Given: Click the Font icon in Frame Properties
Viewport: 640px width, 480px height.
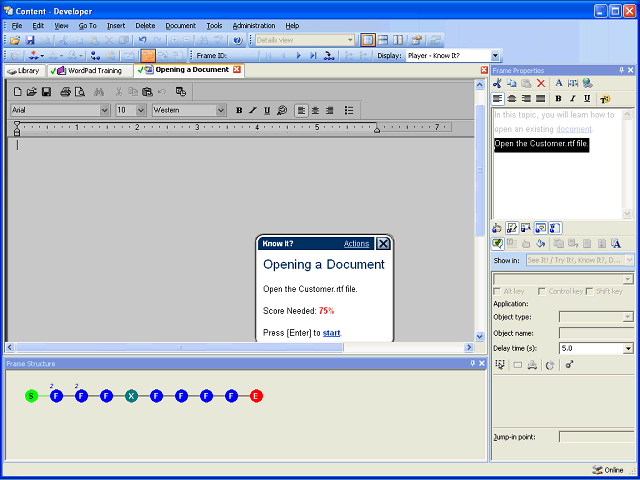Looking at the screenshot, I should click(x=559, y=83).
